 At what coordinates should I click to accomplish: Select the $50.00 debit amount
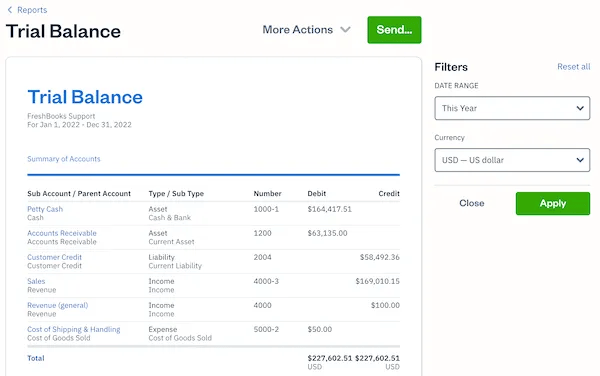pyautogui.click(x=320, y=329)
